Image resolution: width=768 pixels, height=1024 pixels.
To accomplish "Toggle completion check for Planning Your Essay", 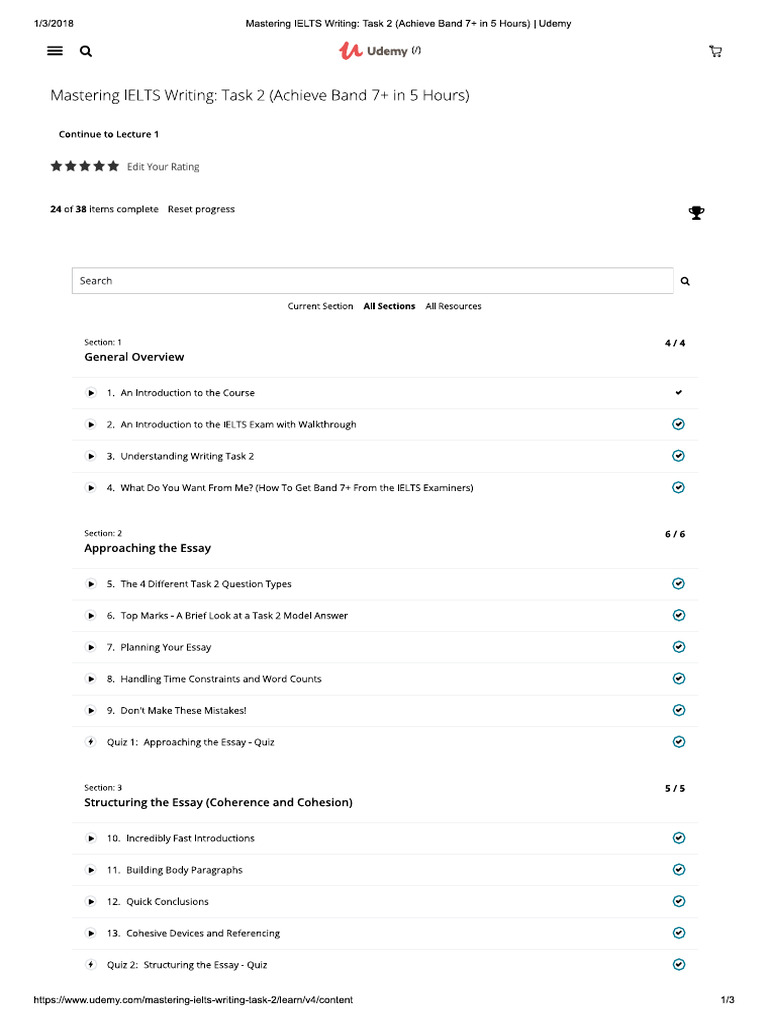I will (679, 647).
